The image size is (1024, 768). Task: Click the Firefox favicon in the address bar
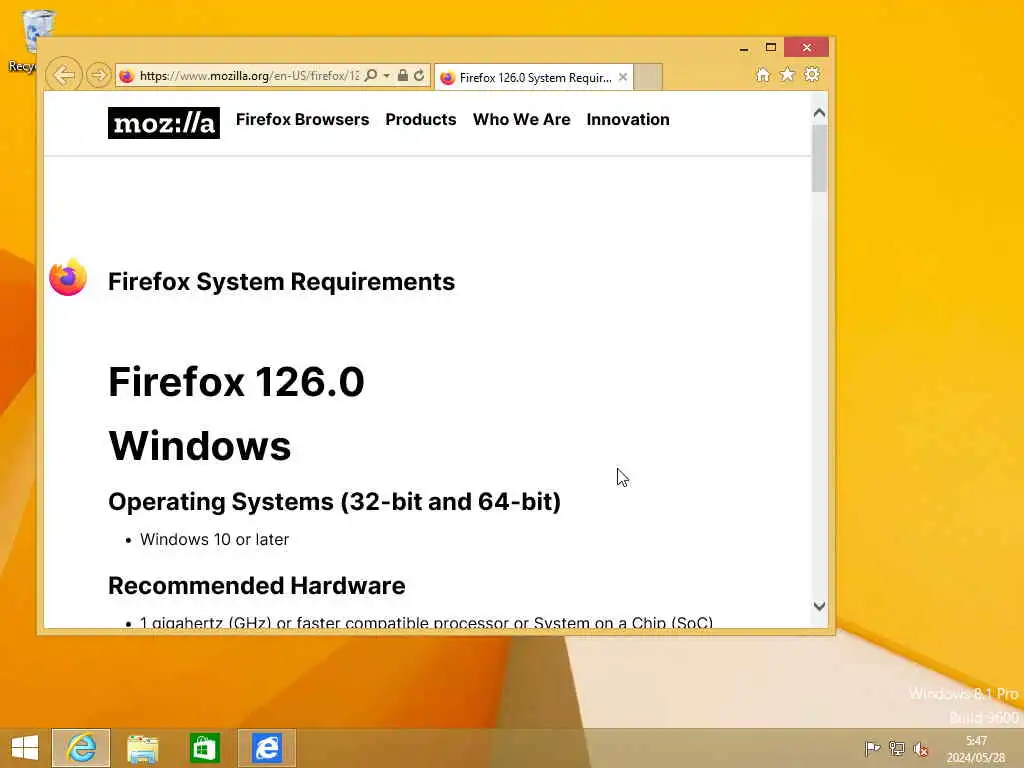coord(127,76)
